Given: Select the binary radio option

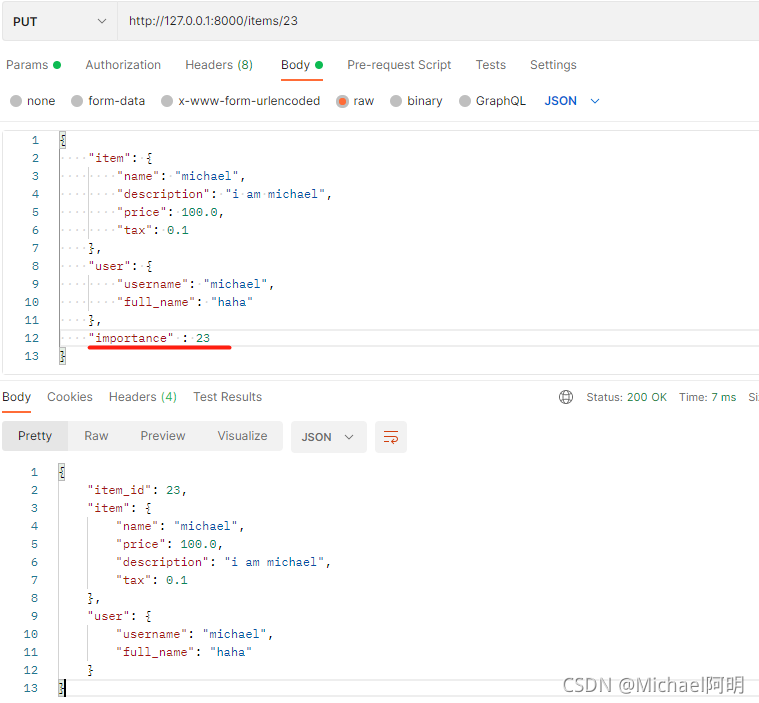Looking at the screenshot, I should pos(396,101).
